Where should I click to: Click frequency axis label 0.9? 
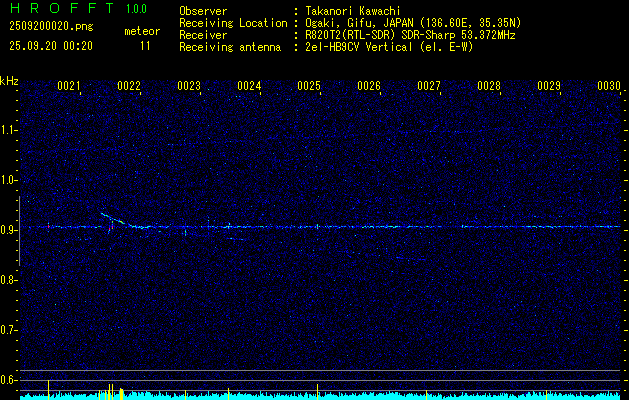point(7,230)
